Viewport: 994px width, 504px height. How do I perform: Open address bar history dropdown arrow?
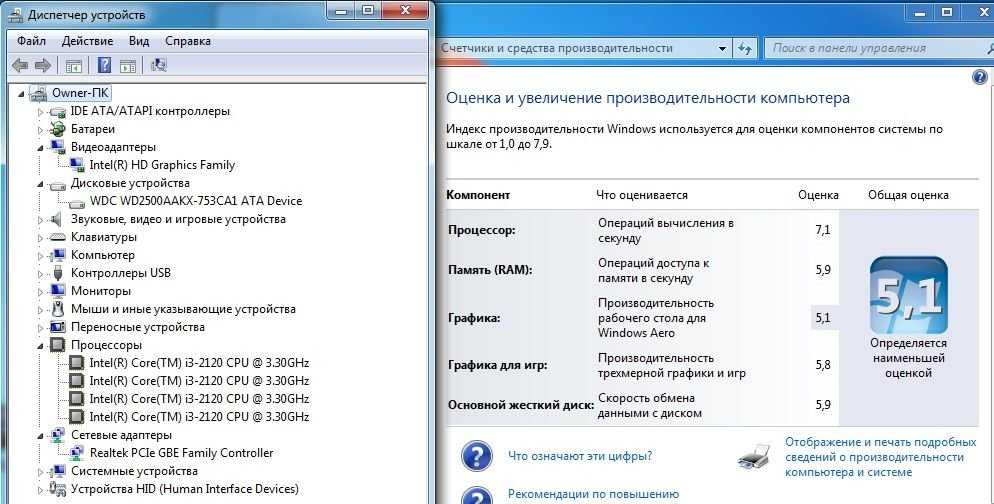(x=722, y=49)
